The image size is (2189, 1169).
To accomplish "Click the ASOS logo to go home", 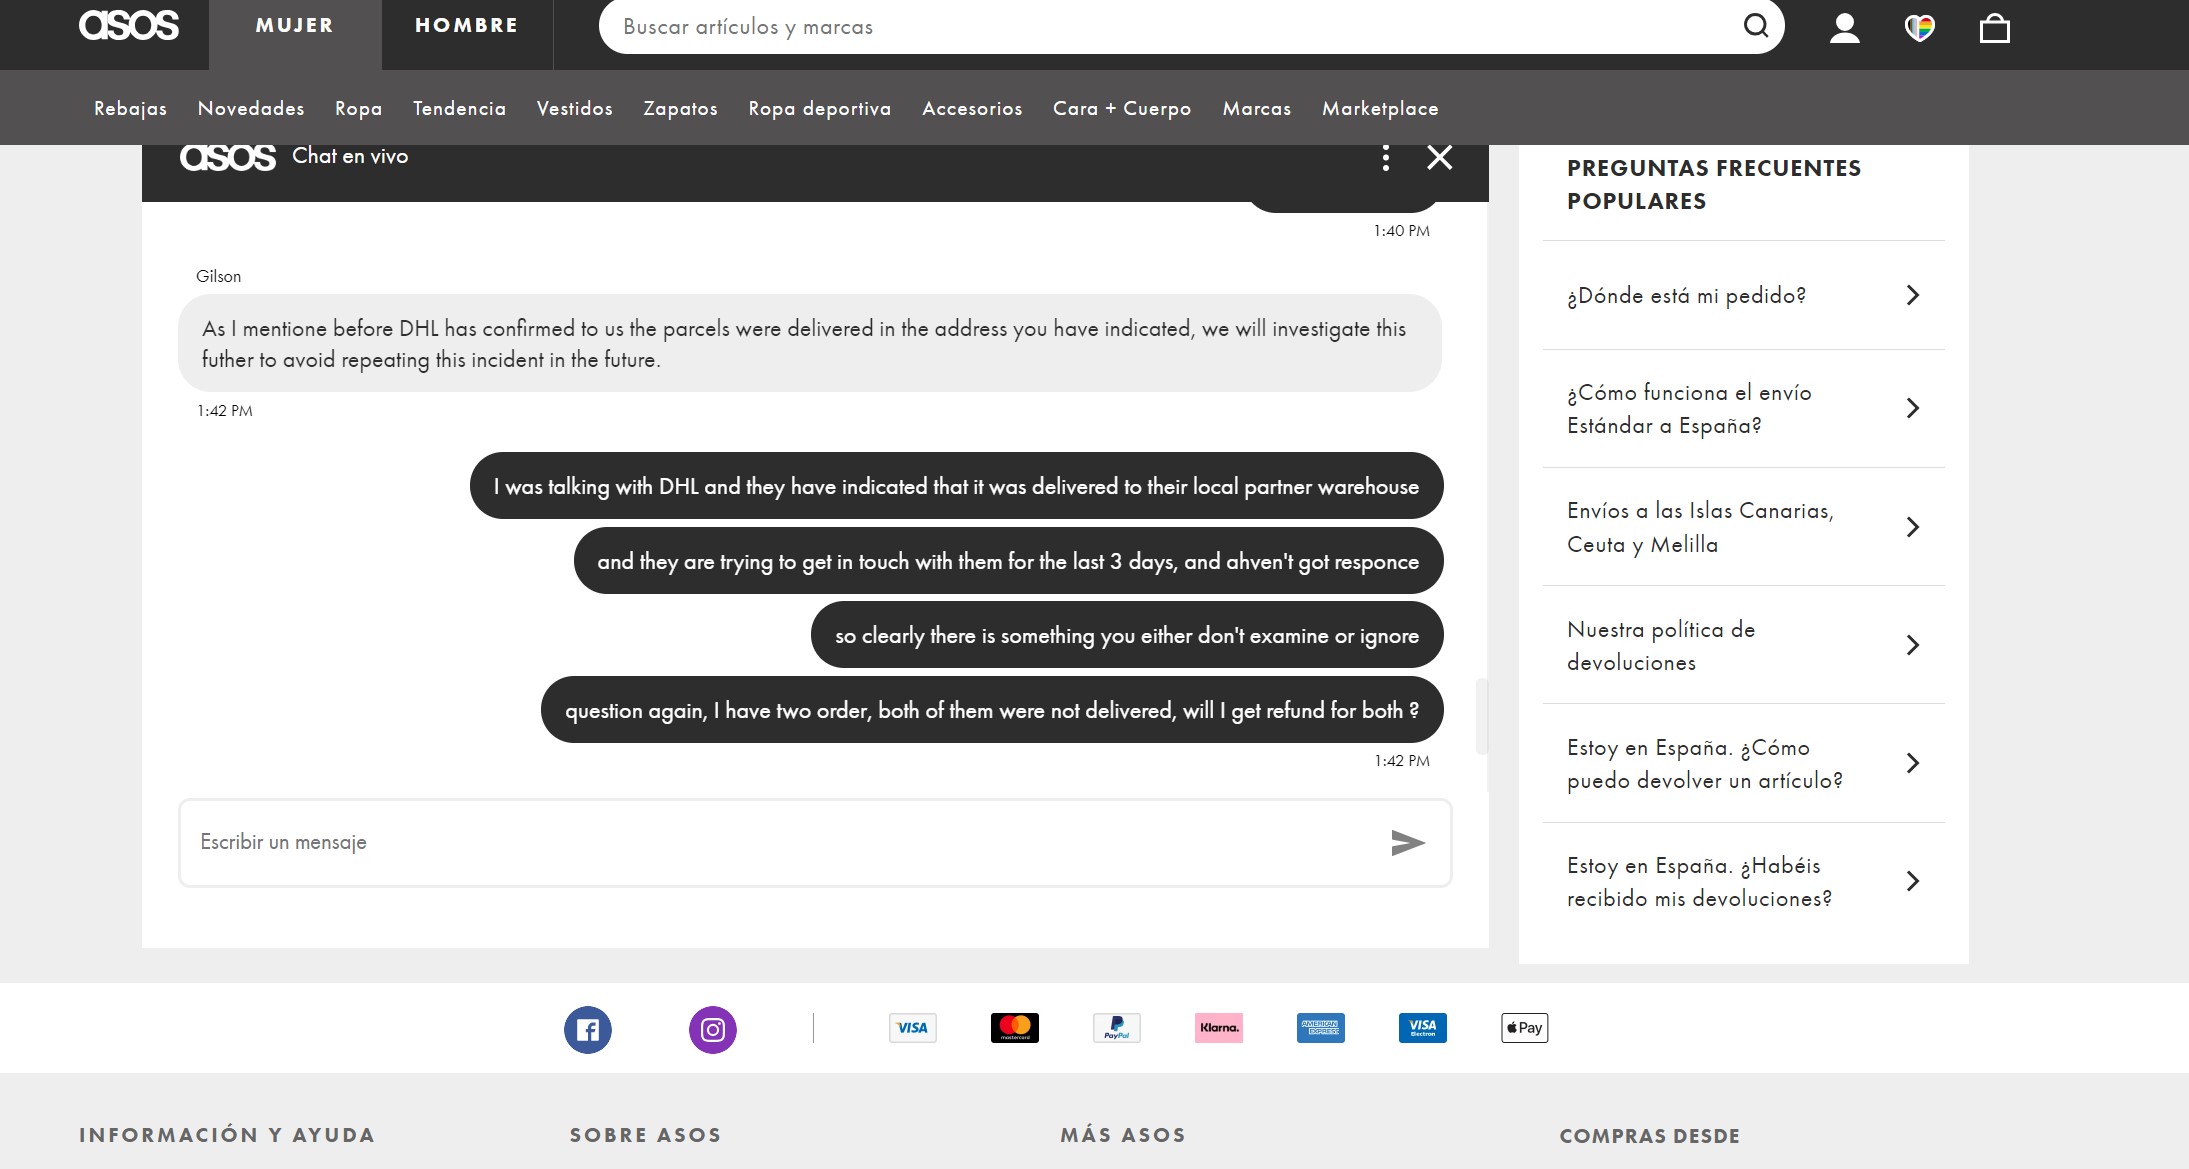I will (x=128, y=25).
